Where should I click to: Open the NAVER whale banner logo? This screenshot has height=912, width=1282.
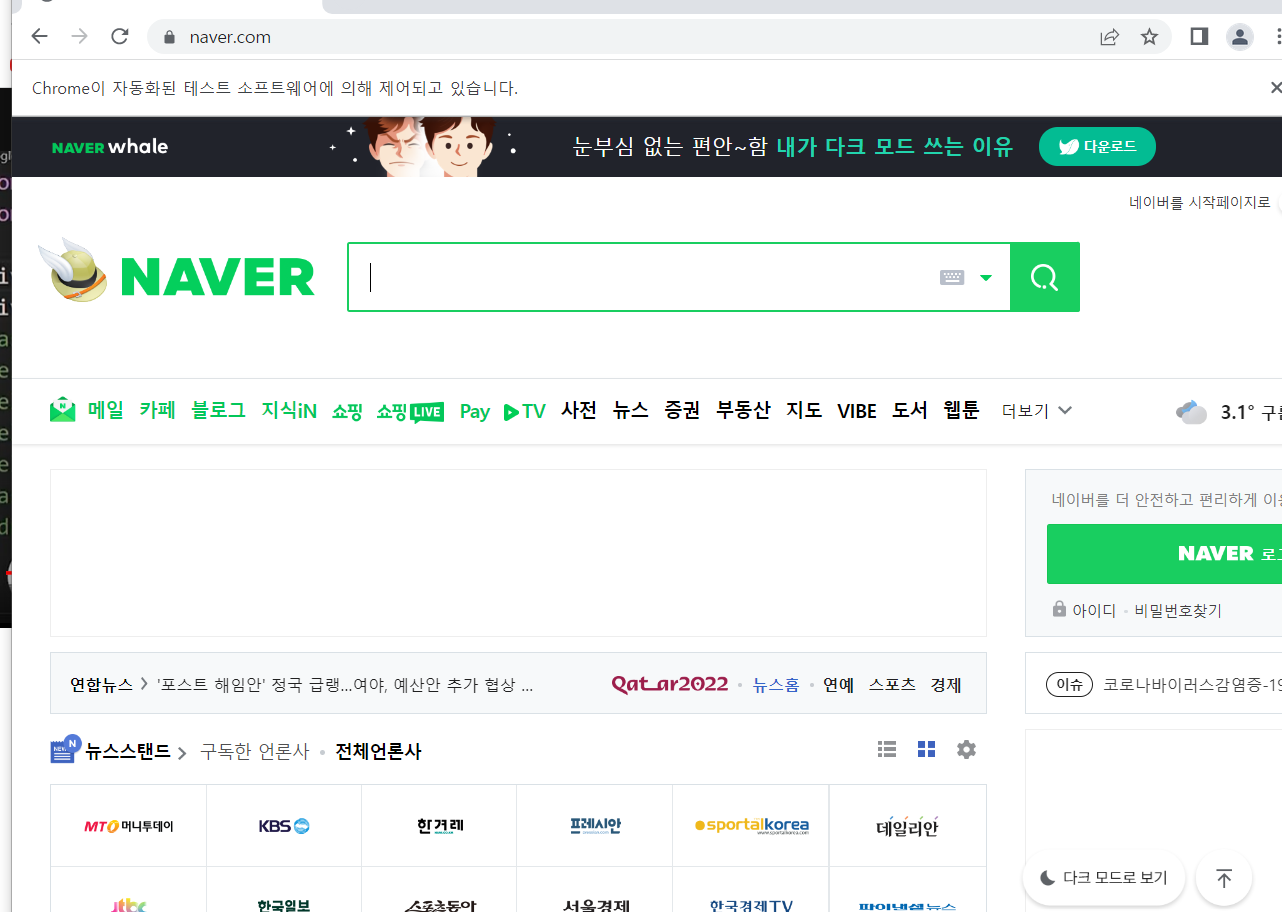click(x=110, y=147)
